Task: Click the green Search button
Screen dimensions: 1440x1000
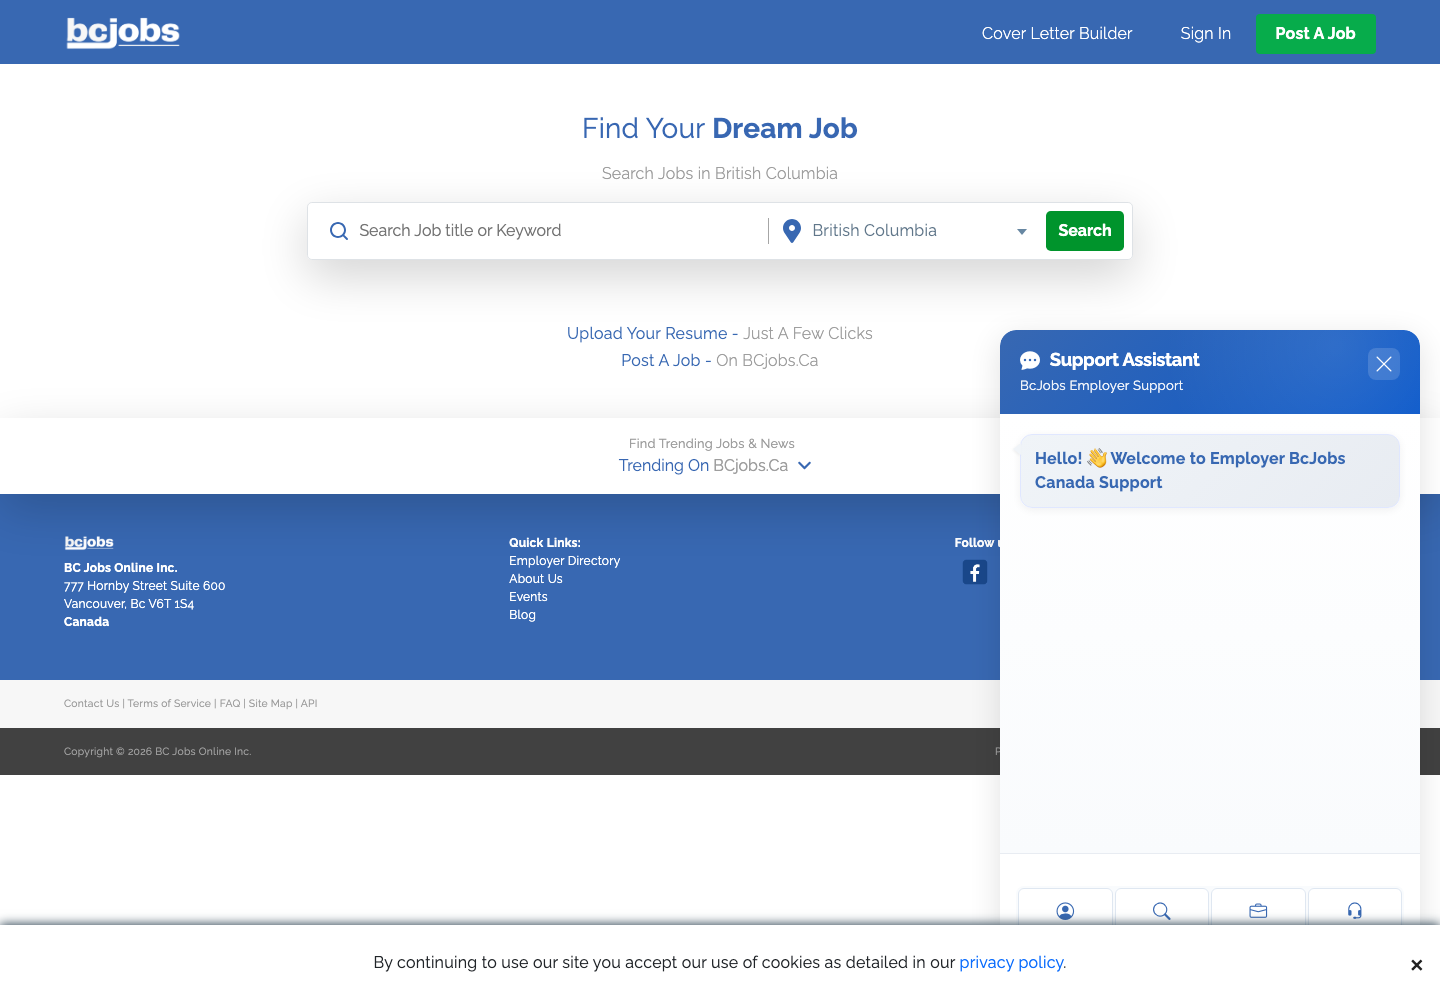Action: coord(1084,231)
